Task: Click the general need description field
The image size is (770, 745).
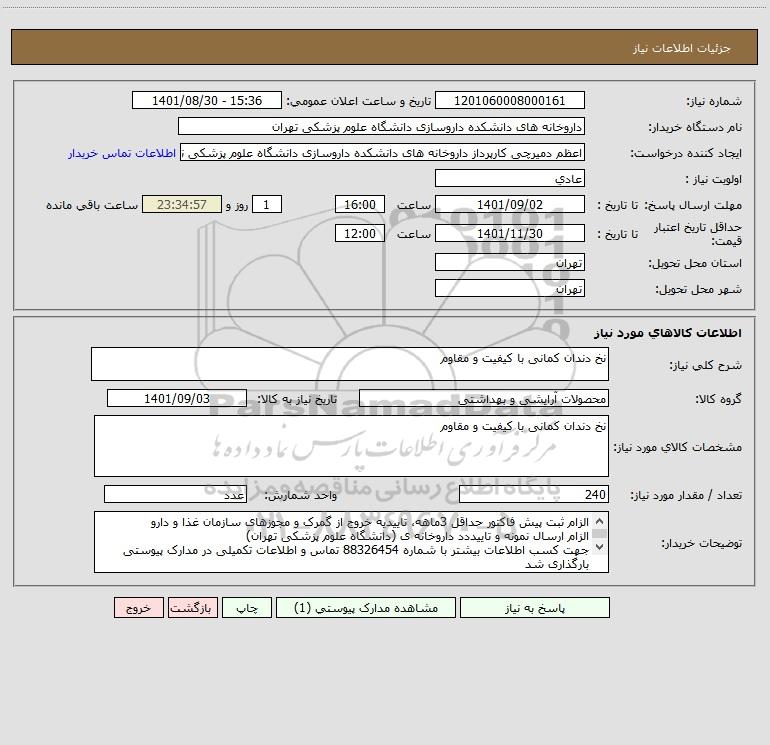Action: (350, 364)
